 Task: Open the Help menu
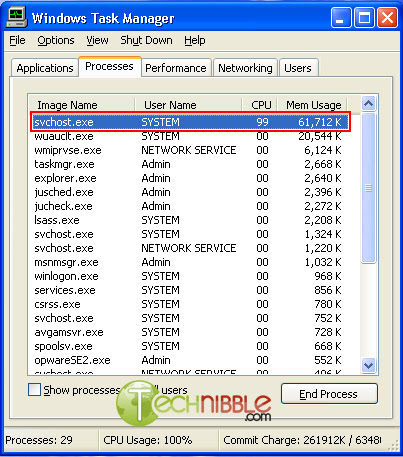coord(195,40)
